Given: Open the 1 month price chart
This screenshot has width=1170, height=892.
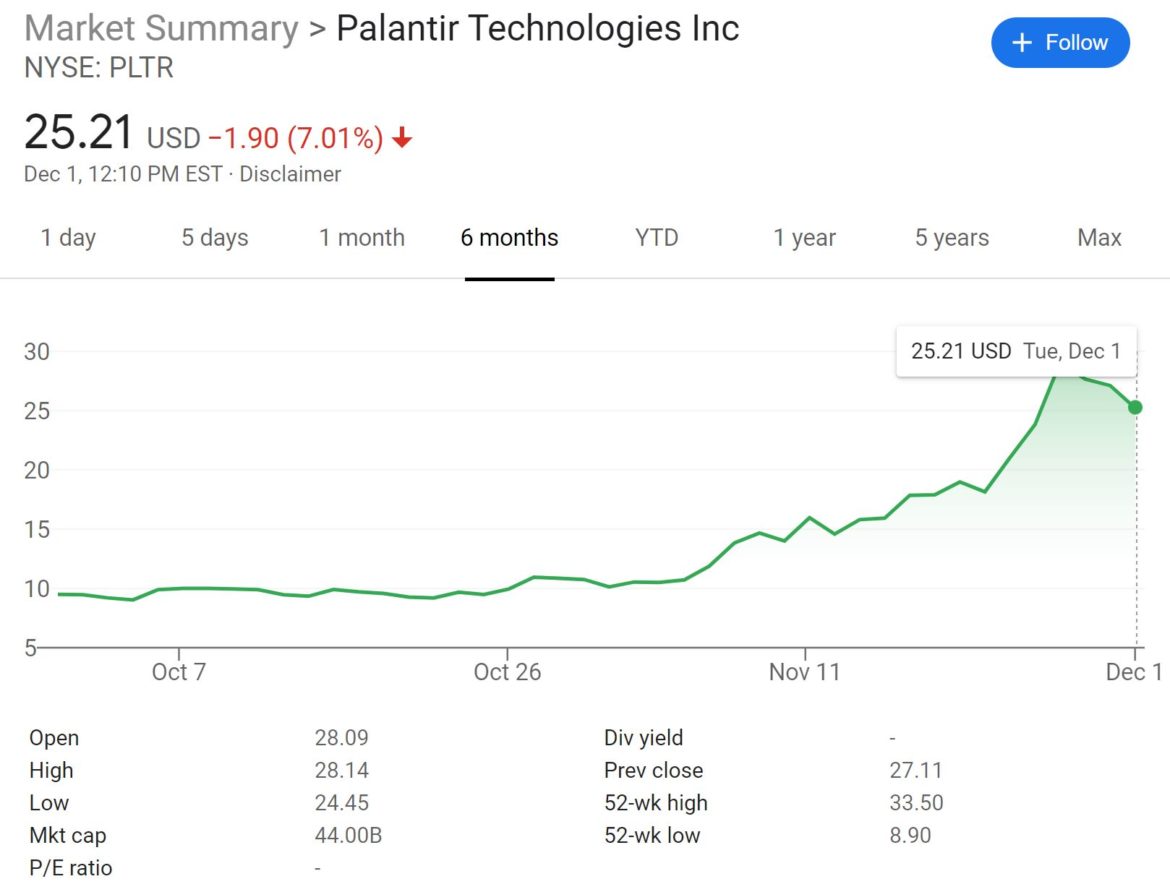Looking at the screenshot, I should tap(361, 238).
